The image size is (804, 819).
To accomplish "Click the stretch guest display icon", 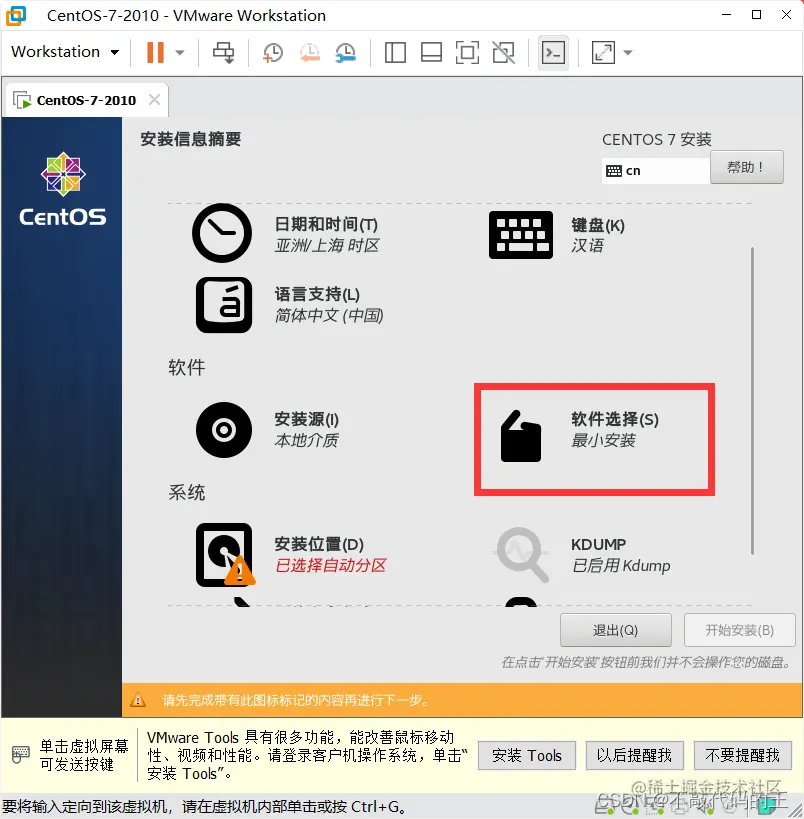I will 603,52.
